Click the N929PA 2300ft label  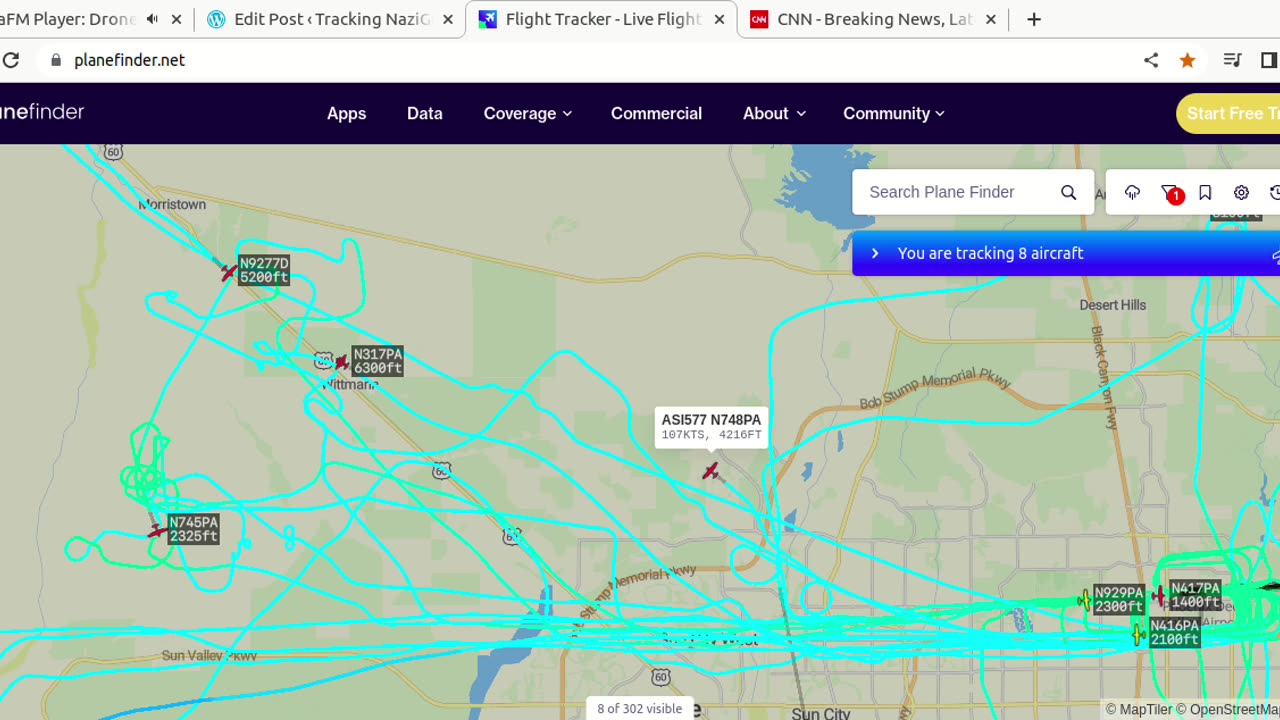1119,600
